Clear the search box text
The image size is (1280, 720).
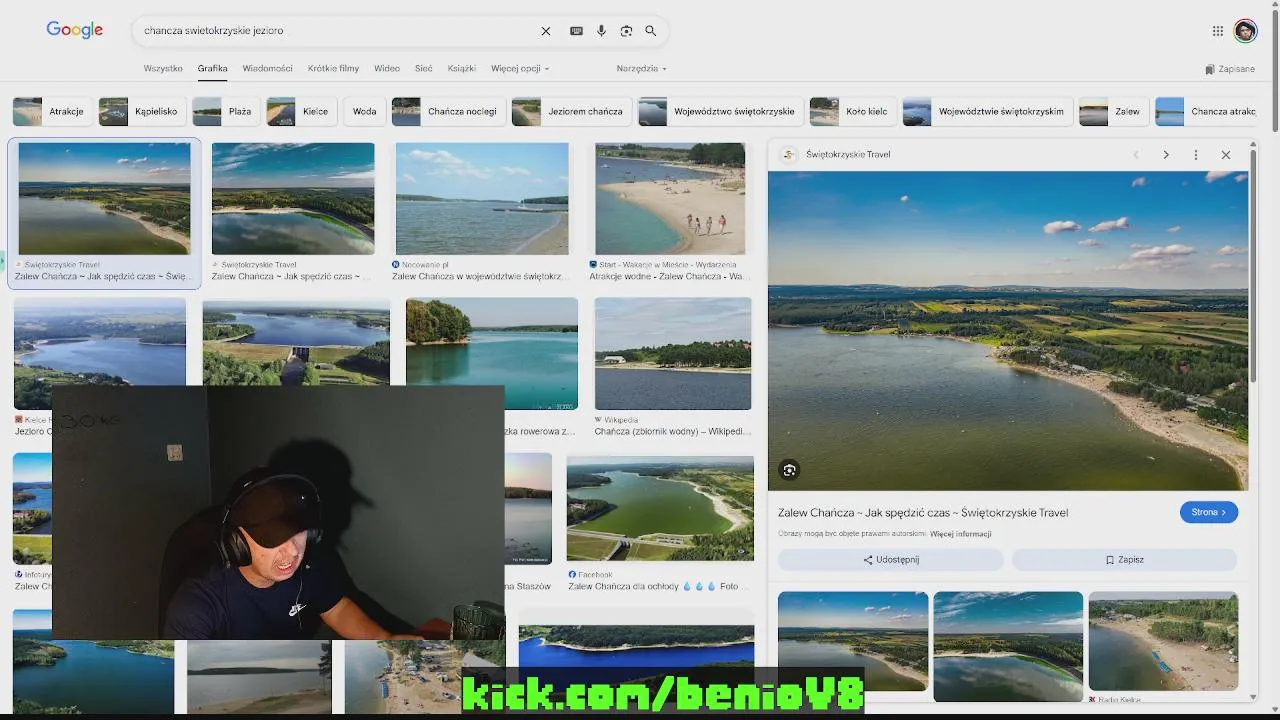[546, 31]
